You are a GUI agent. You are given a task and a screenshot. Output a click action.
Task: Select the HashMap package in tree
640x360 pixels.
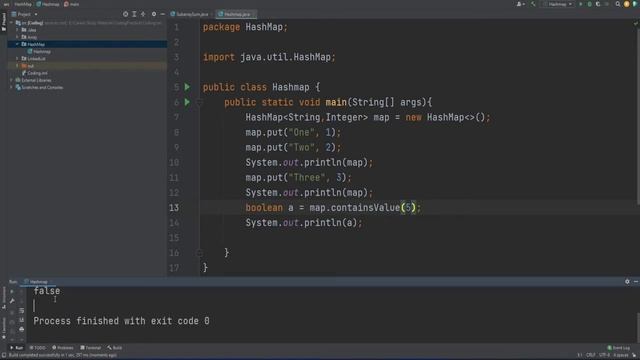87,44
